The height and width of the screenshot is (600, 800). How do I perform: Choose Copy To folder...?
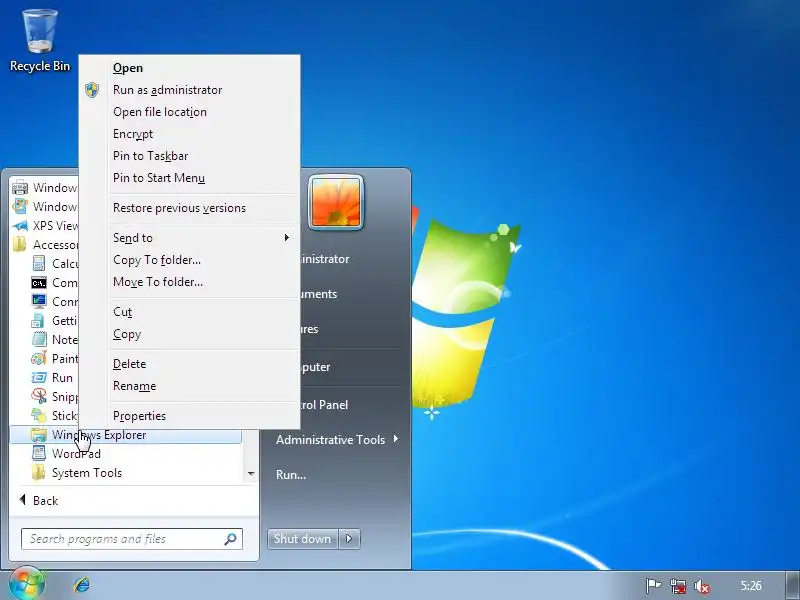tap(157, 260)
